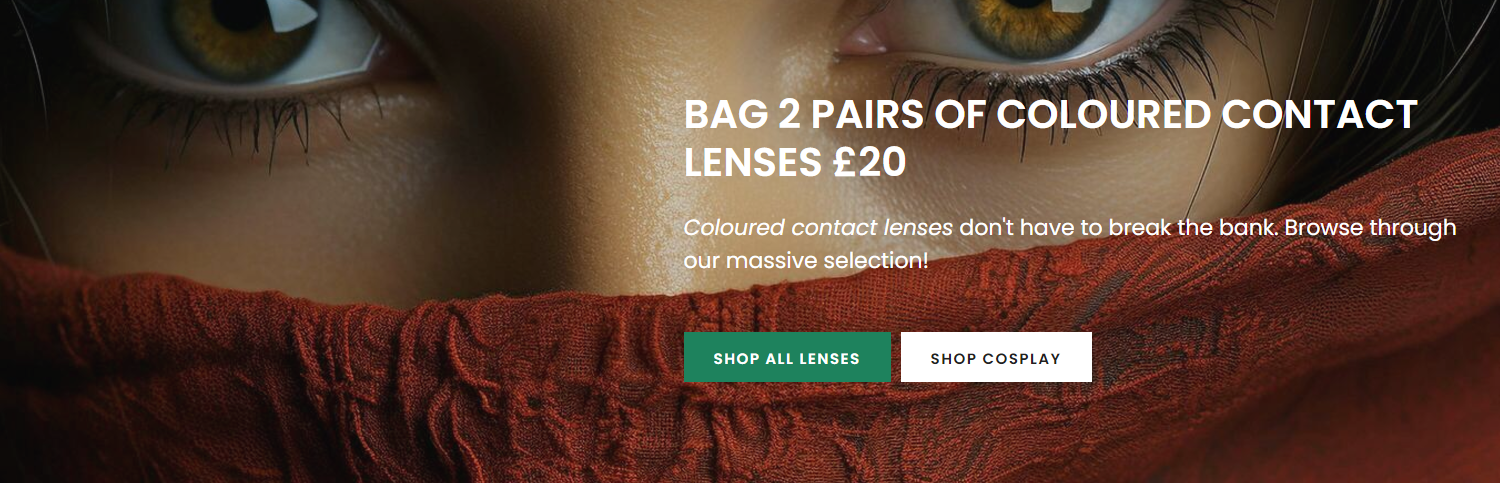Click the 'LENSES' word on headline's second line
Image resolution: width=1500 pixels, height=483 pixels.
(753, 164)
